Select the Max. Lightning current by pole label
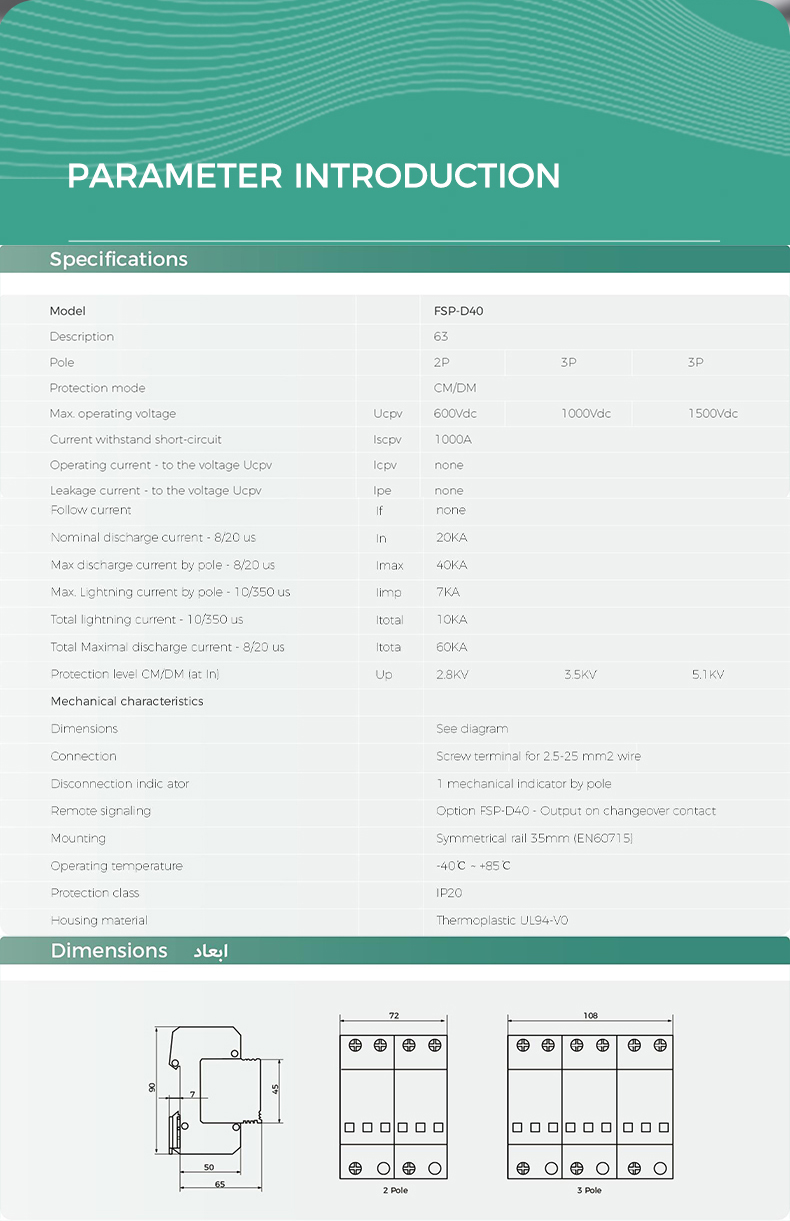Image resolution: width=790 pixels, height=1221 pixels. (x=171, y=593)
